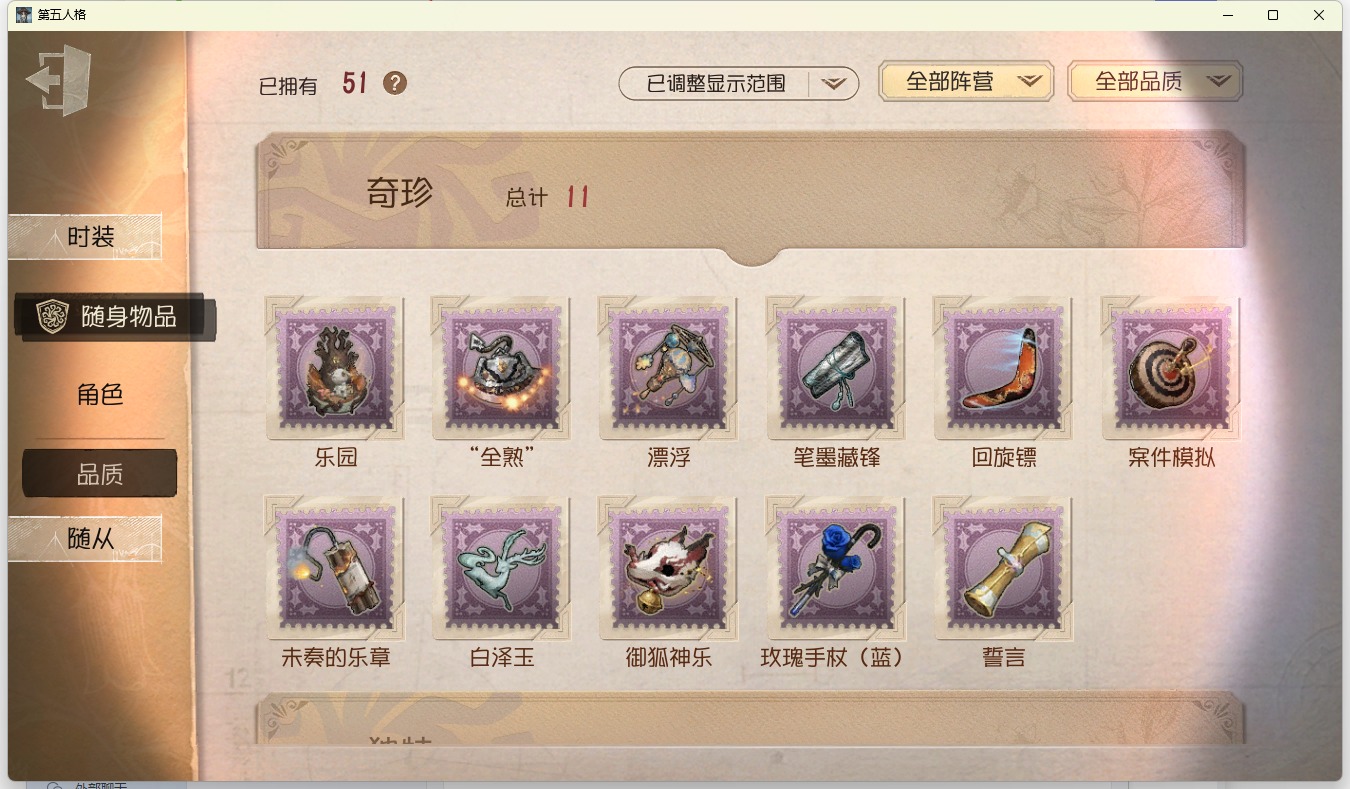Select the 未奏的乐章 accessory
Viewport: 1350px width, 789px height.
tap(335, 568)
